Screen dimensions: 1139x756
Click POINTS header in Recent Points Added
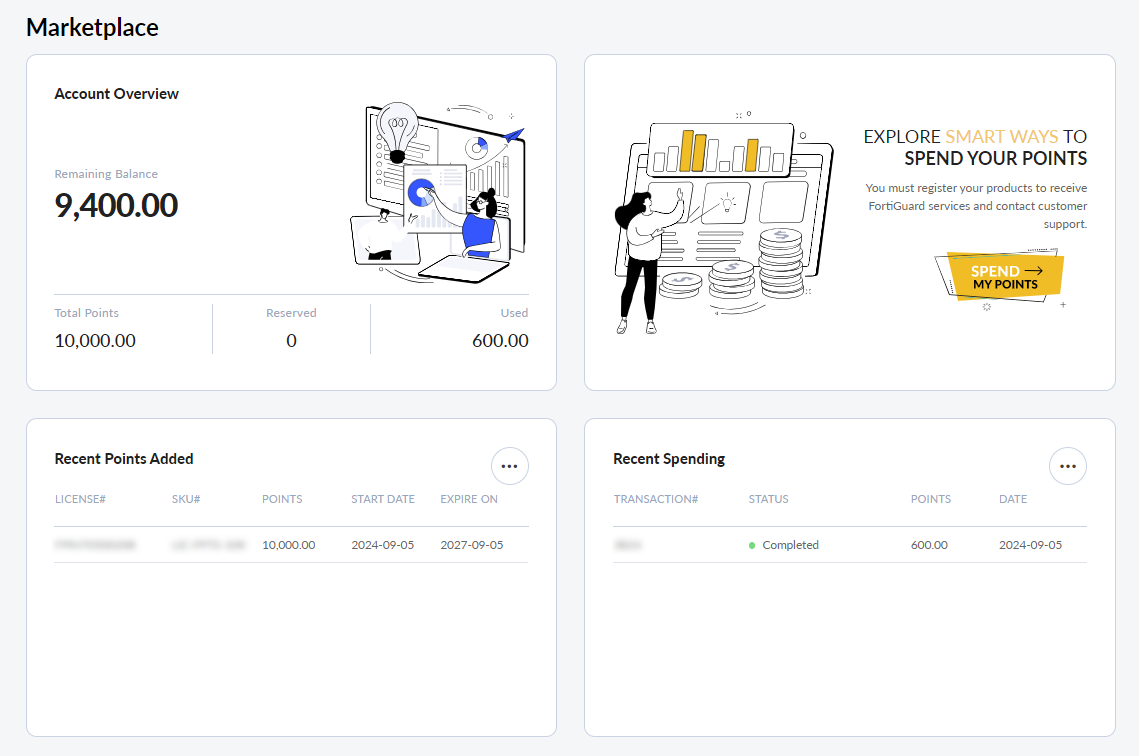(282, 500)
